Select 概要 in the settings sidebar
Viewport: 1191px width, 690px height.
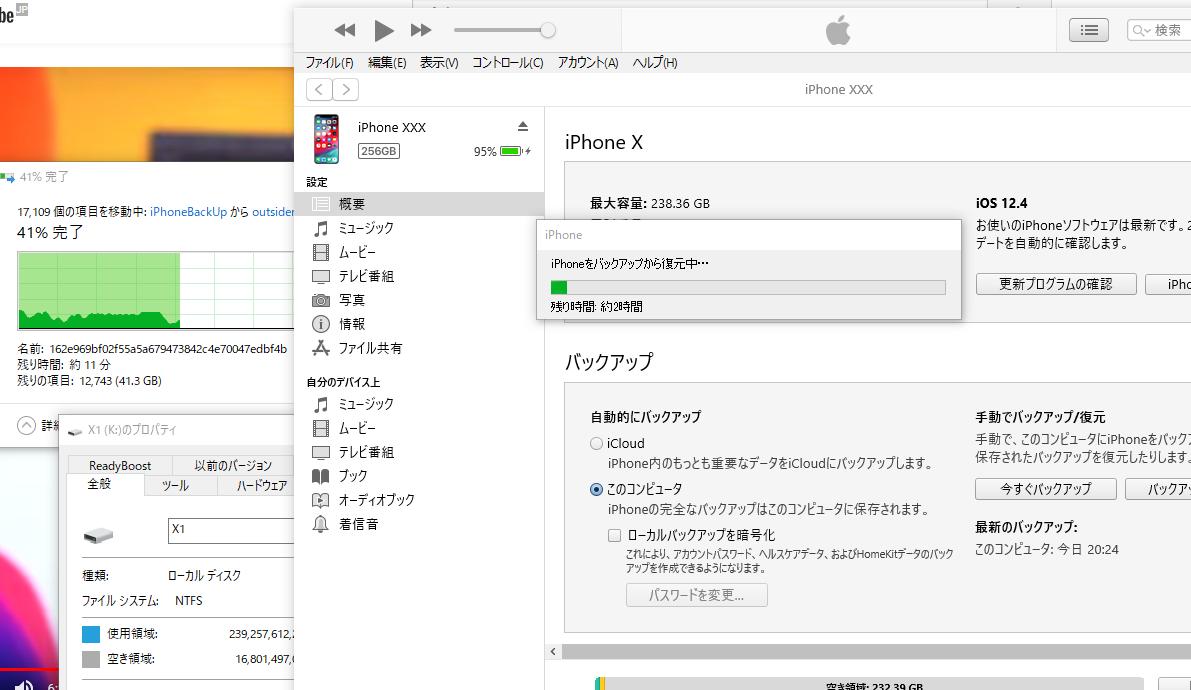click(419, 204)
